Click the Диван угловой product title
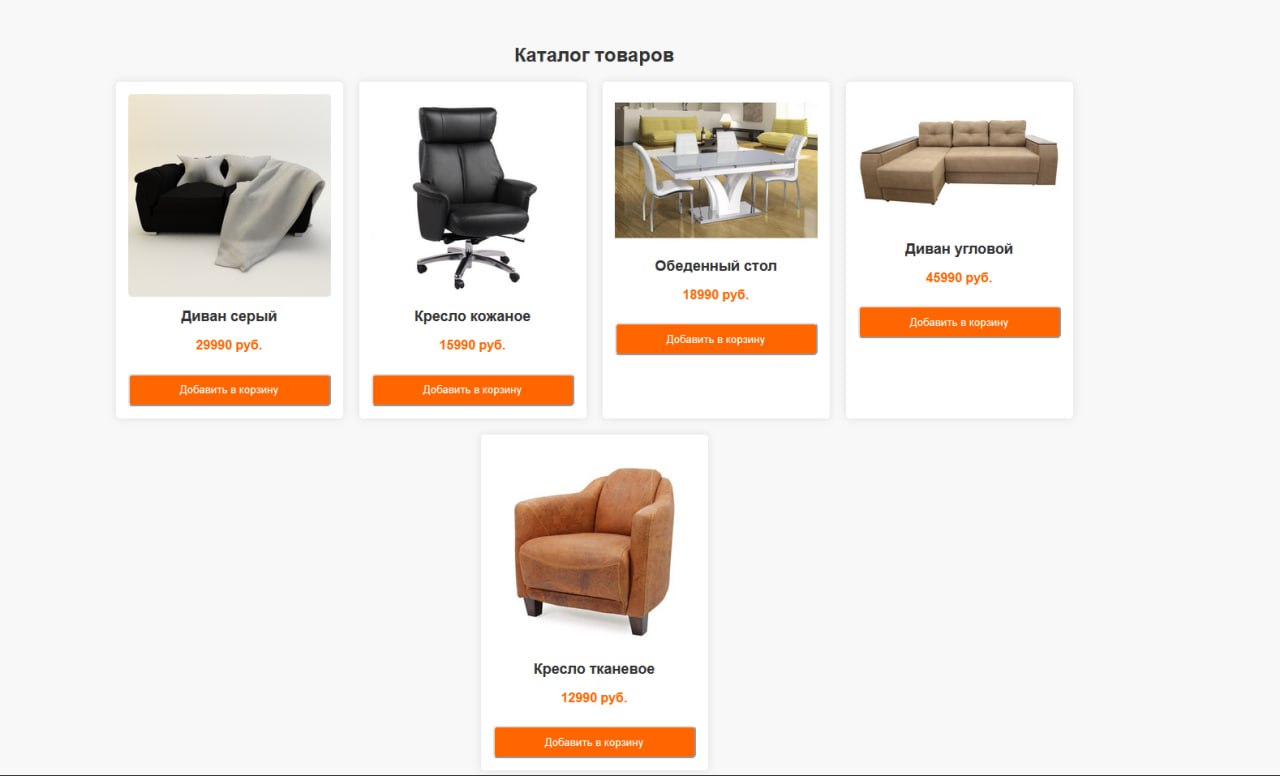 point(959,249)
